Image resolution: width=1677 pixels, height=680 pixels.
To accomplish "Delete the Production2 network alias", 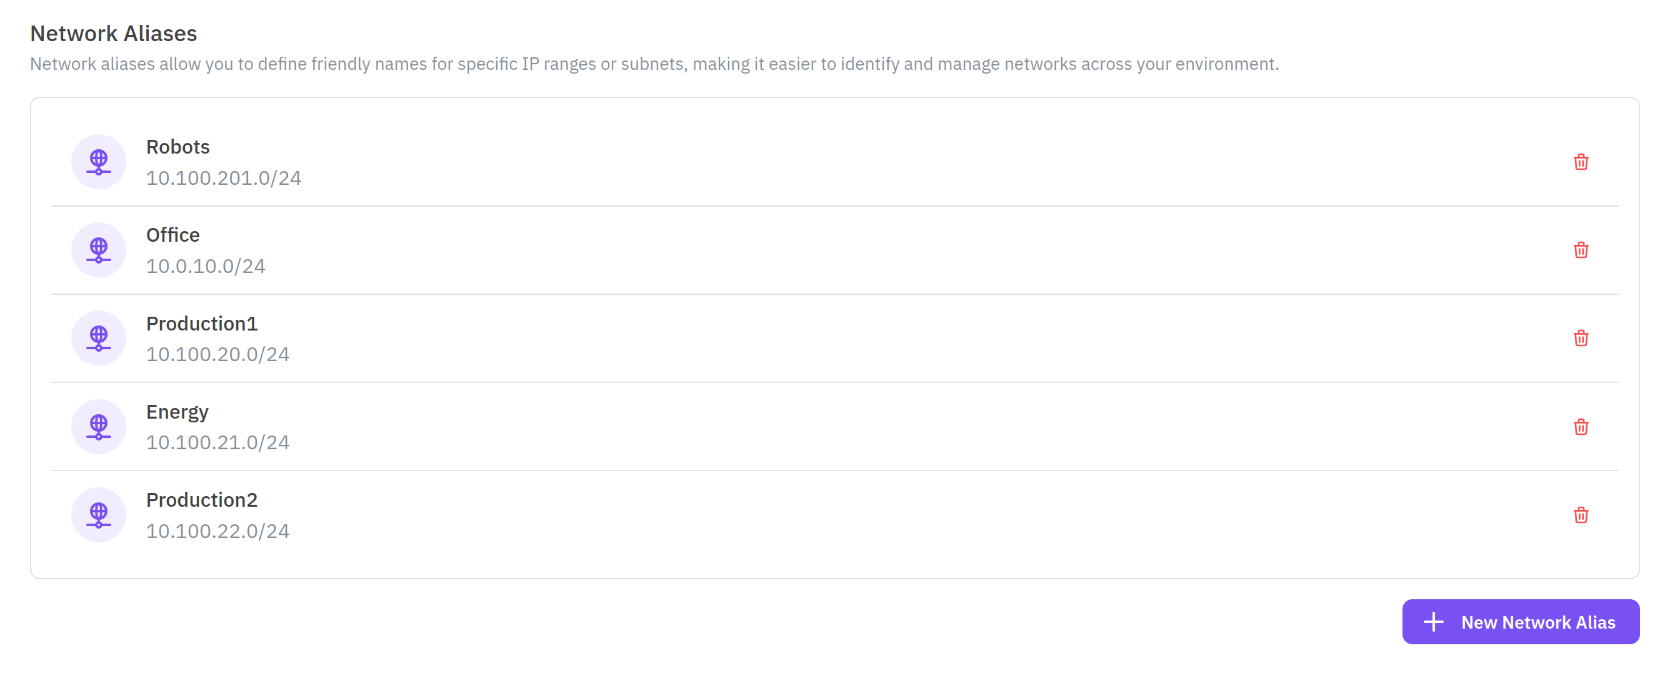I will [x=1581, y=515].
